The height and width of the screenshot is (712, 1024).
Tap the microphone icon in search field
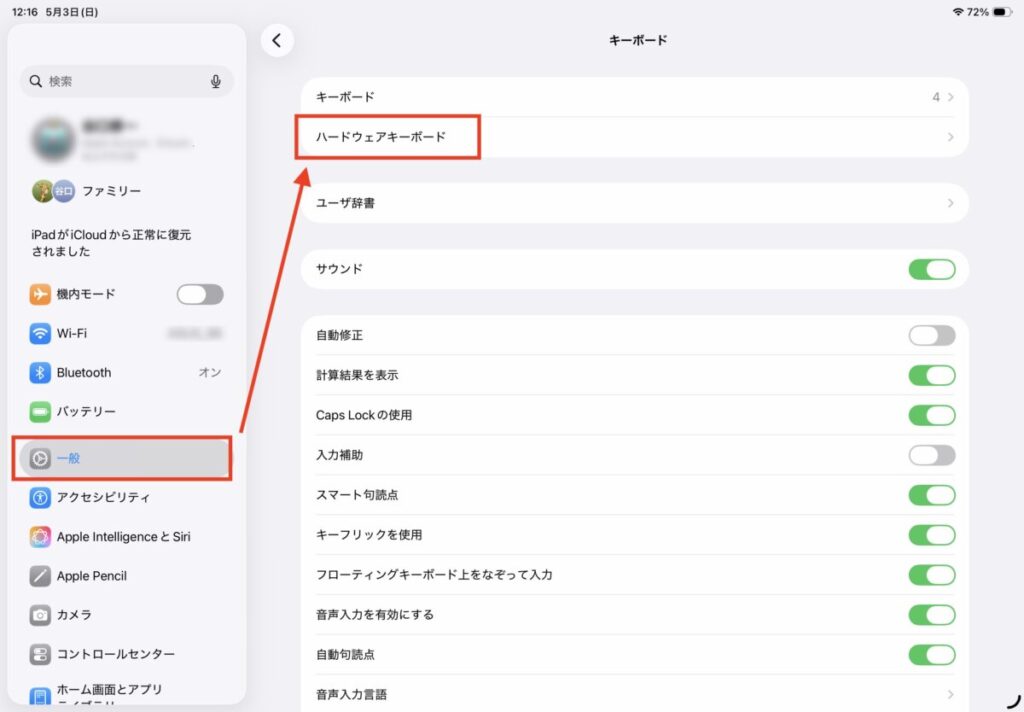216,81
